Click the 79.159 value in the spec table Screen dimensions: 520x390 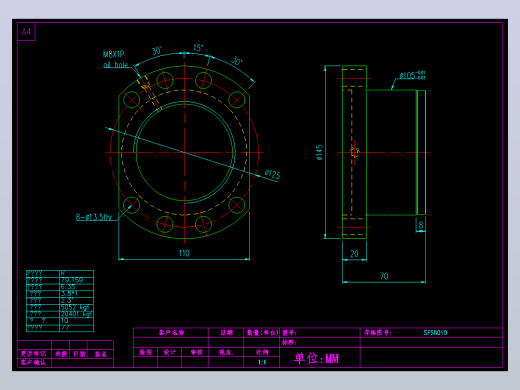click(72, 280)
